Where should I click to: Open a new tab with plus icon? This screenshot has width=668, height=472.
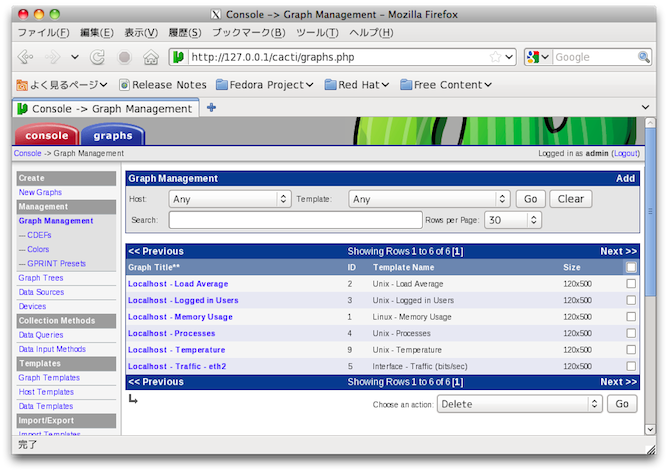(211, 108)
